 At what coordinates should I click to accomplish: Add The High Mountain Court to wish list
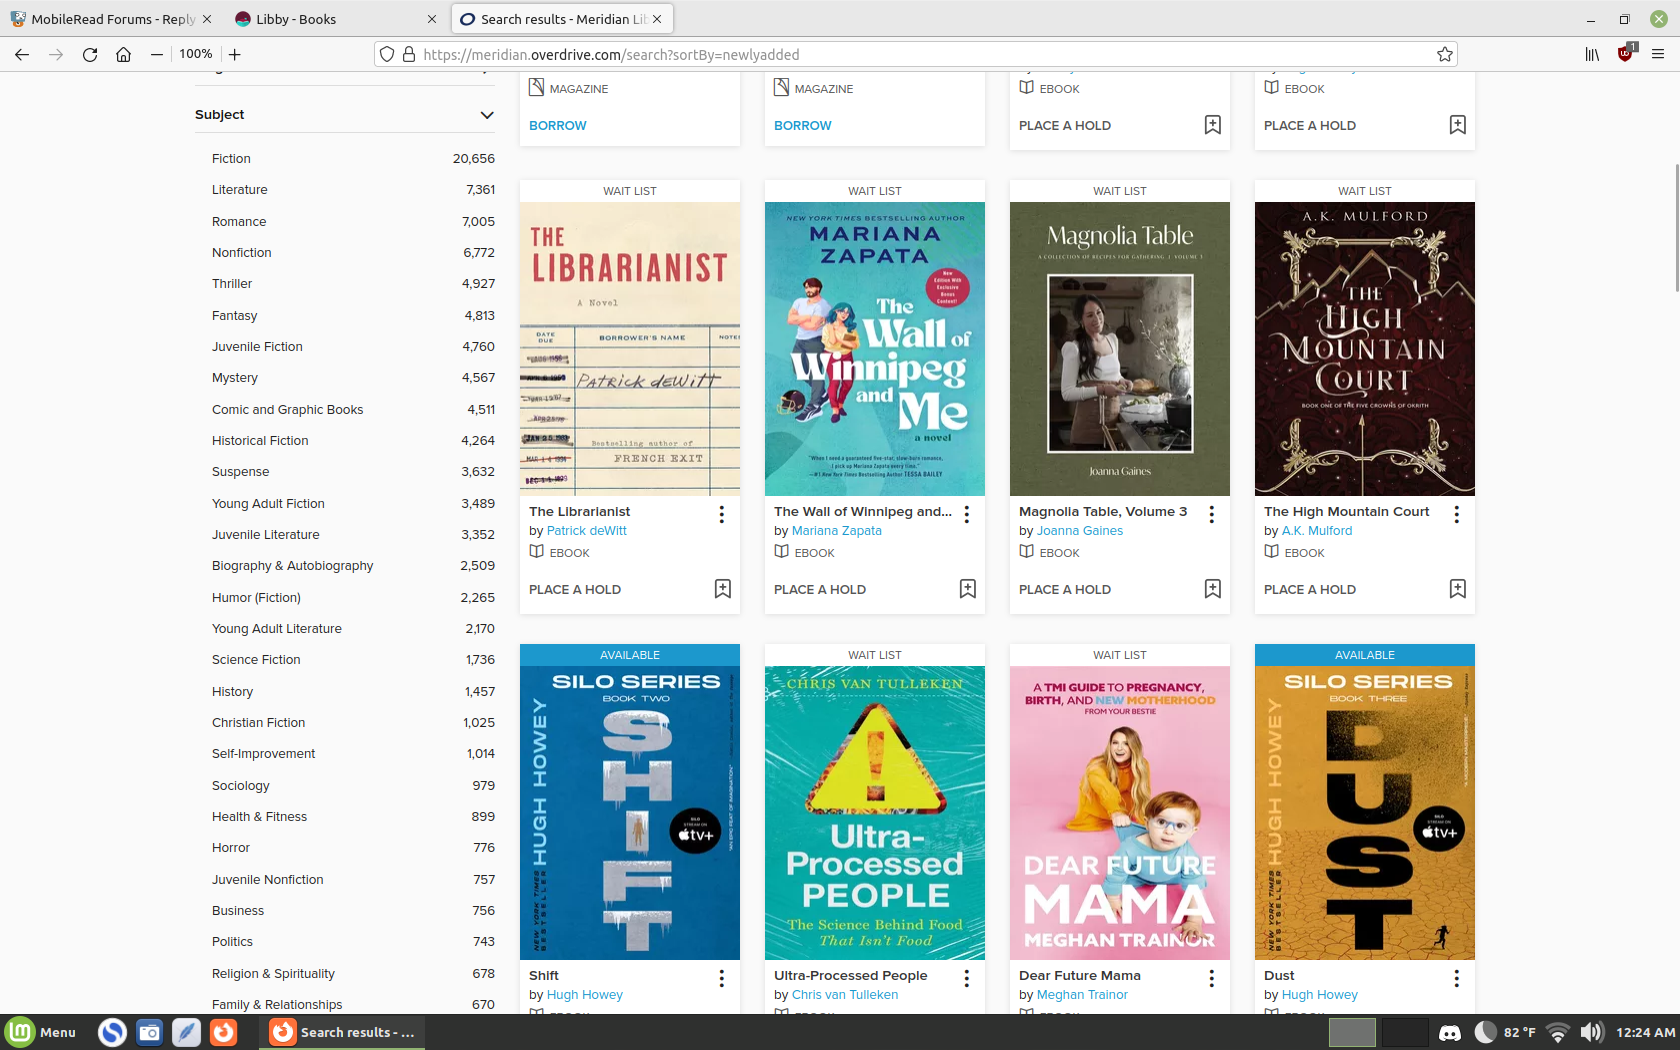(x=1458, y=589)
